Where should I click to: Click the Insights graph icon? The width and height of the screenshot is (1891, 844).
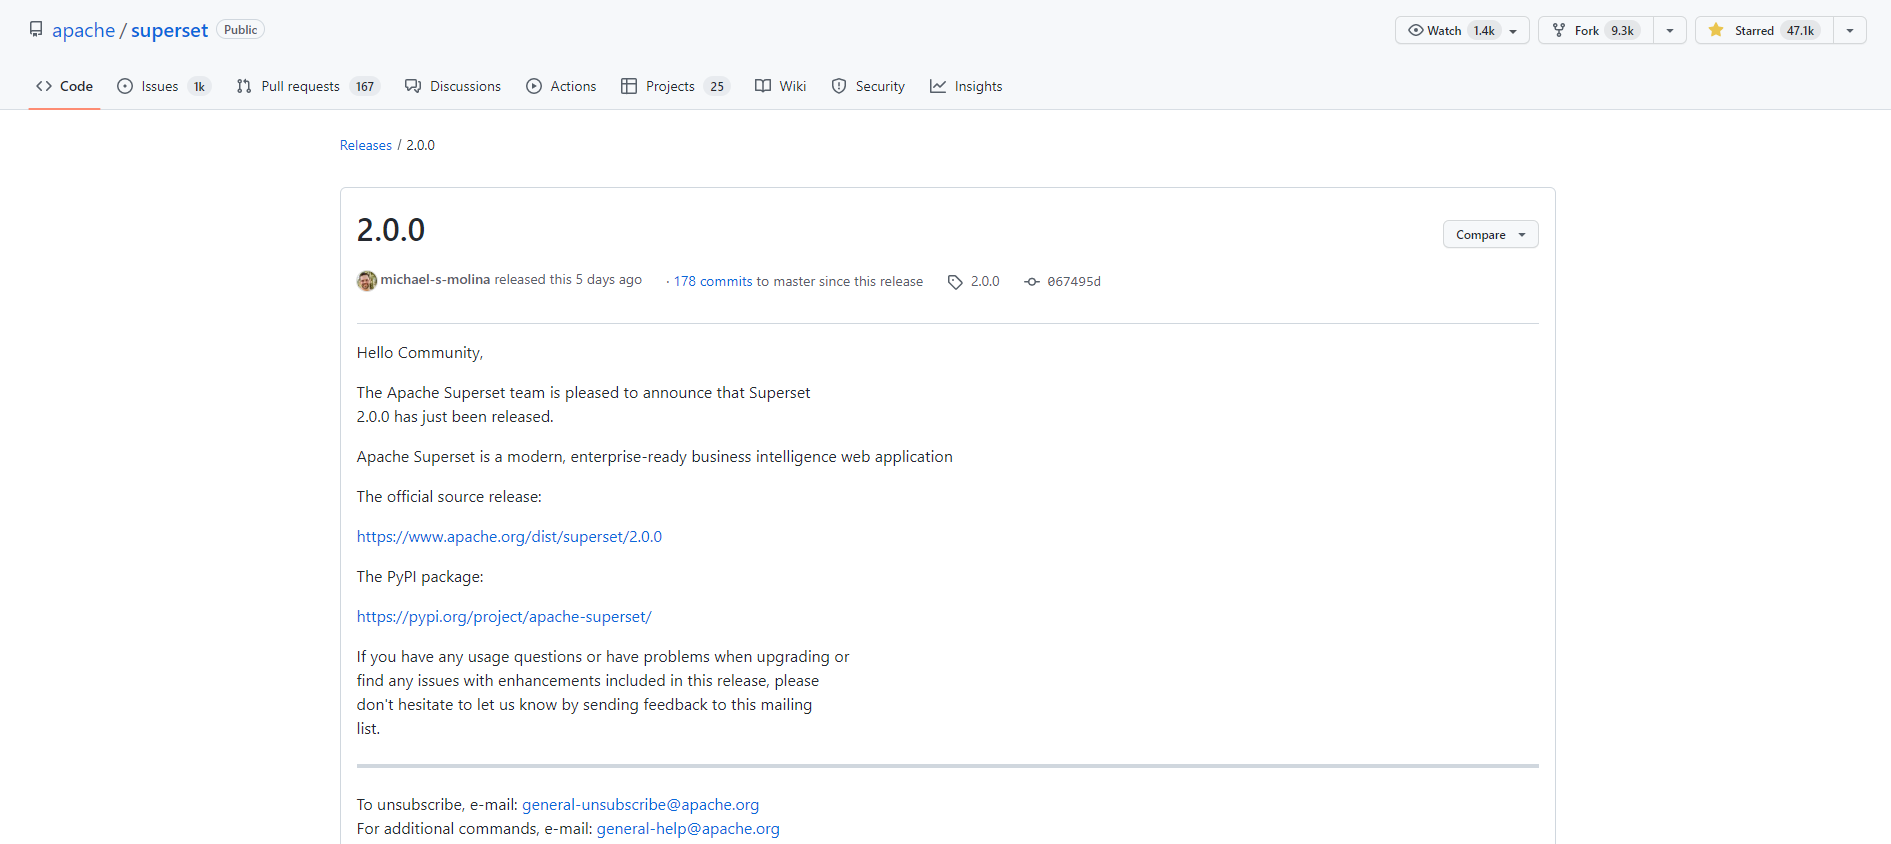pos(938,86)
